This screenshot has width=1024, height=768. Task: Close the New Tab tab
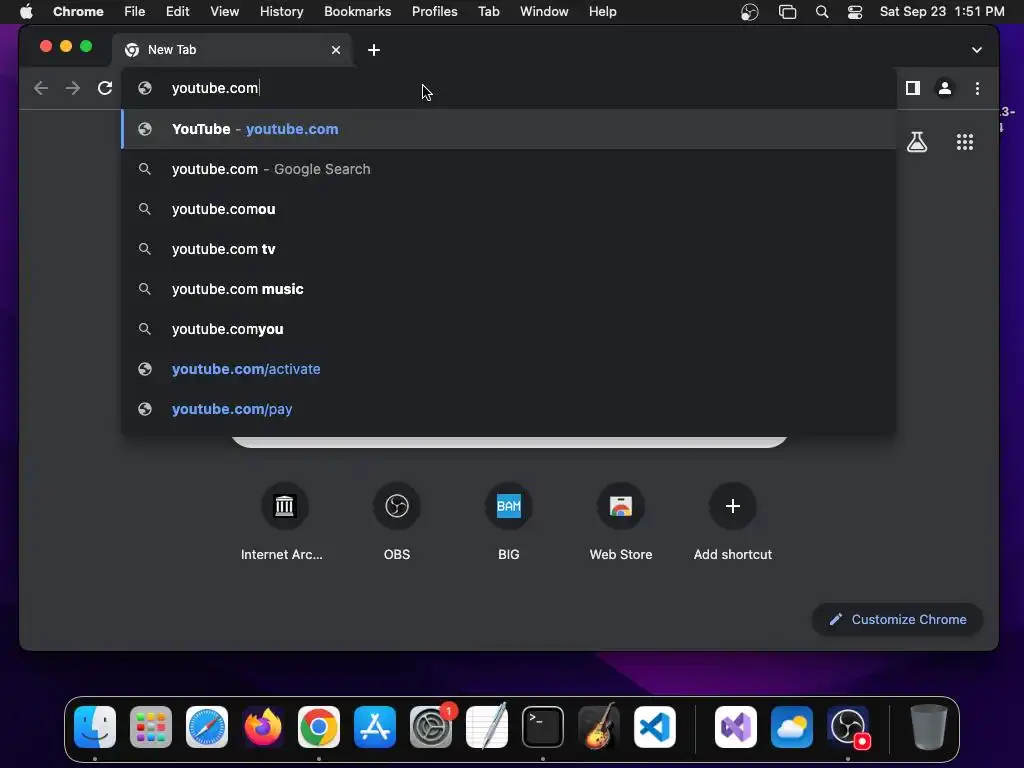(x=336, y=50)
